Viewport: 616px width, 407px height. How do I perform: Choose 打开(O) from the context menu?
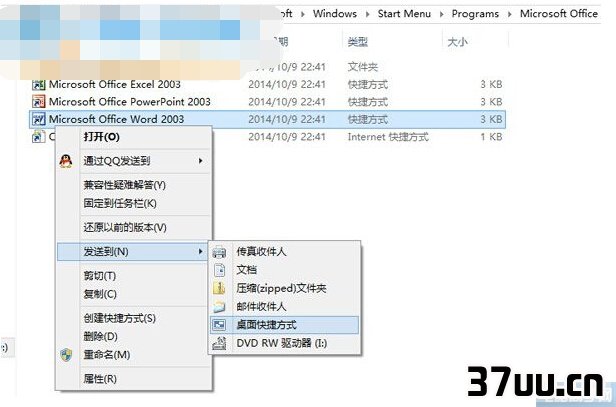[x=101, y=137]
